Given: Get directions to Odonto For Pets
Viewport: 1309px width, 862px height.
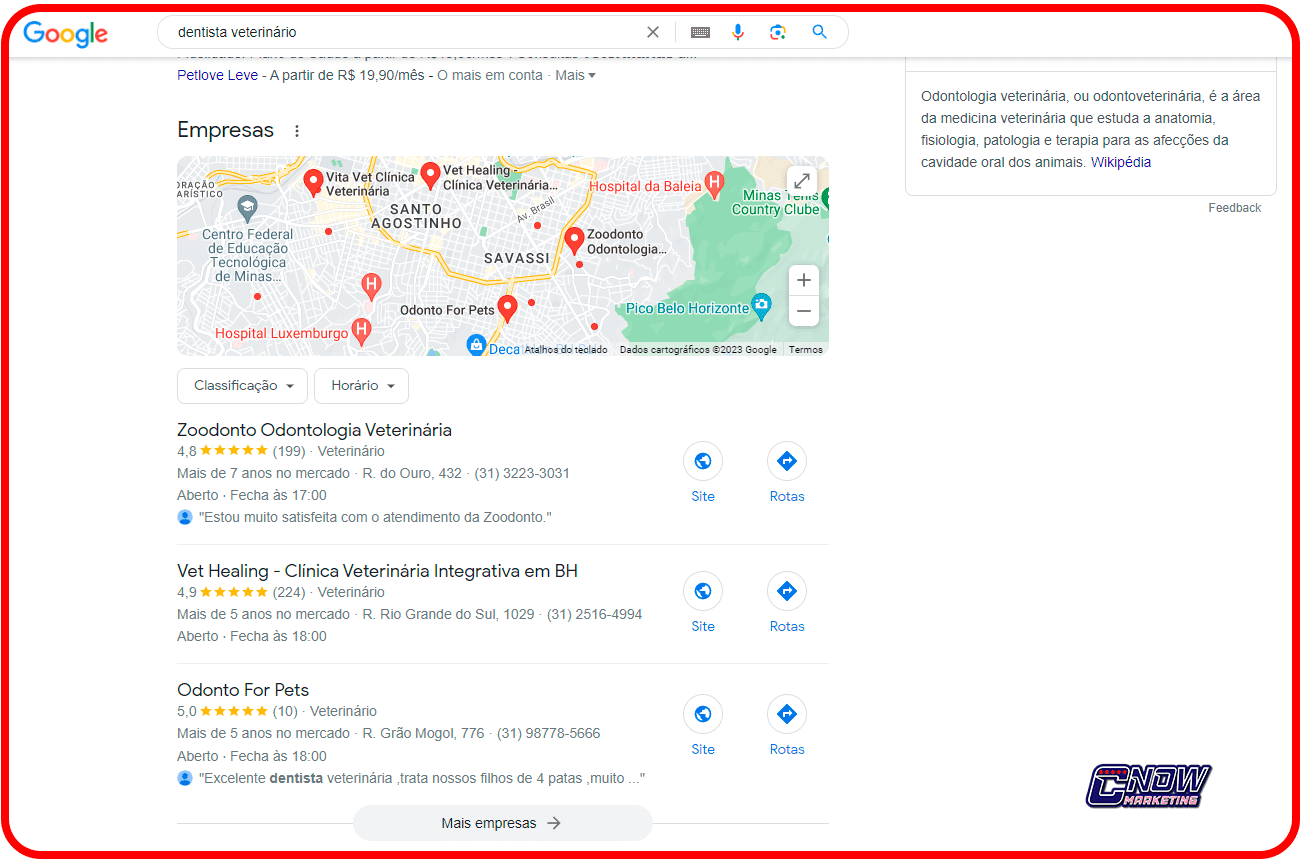Looking at the screenshot, I should click(787, 714).
